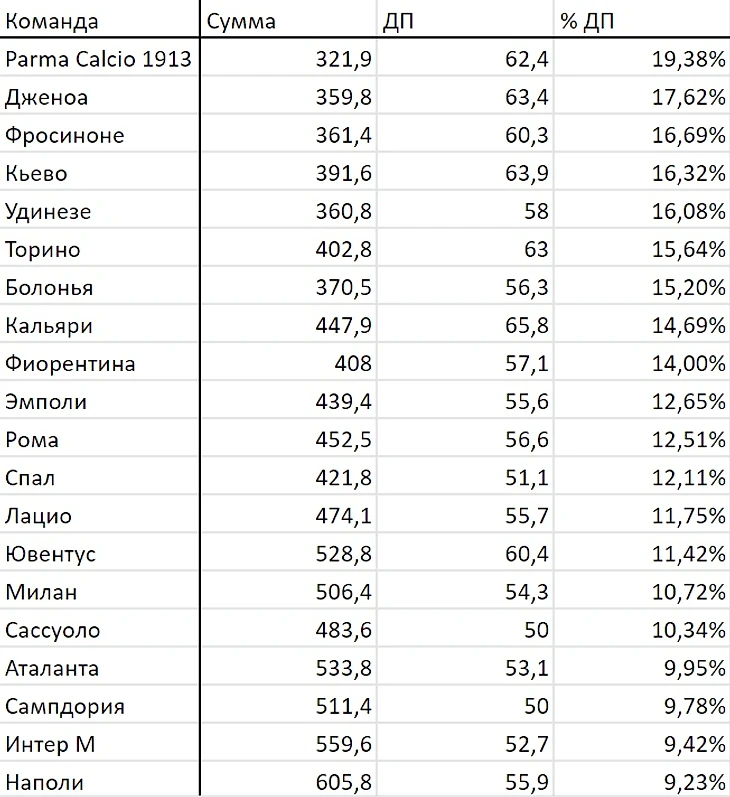
Task: Select the % ДП header cell
Action: coord(642,19)
